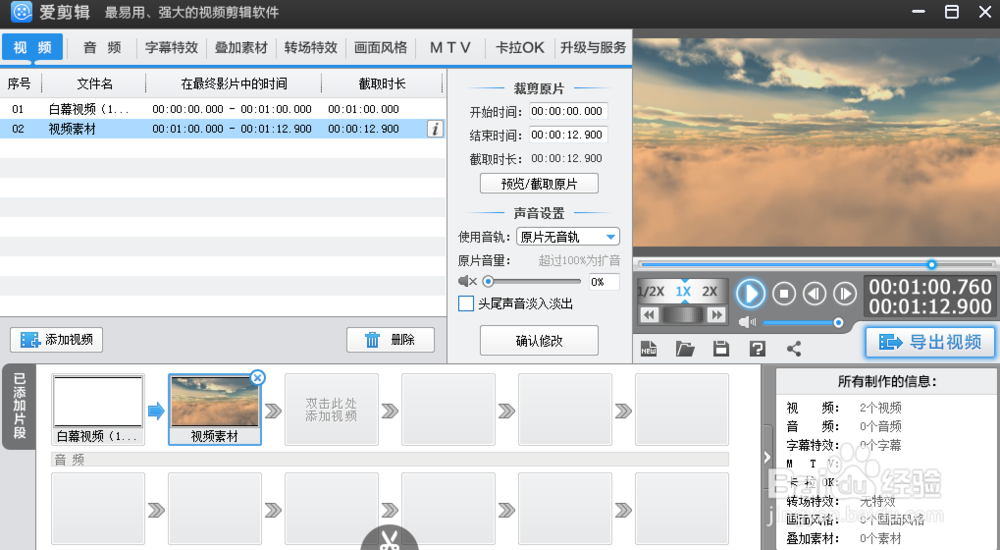1000x550 pixels.
Task: Mute the preview speaker icon
Action: coord(747,322)
